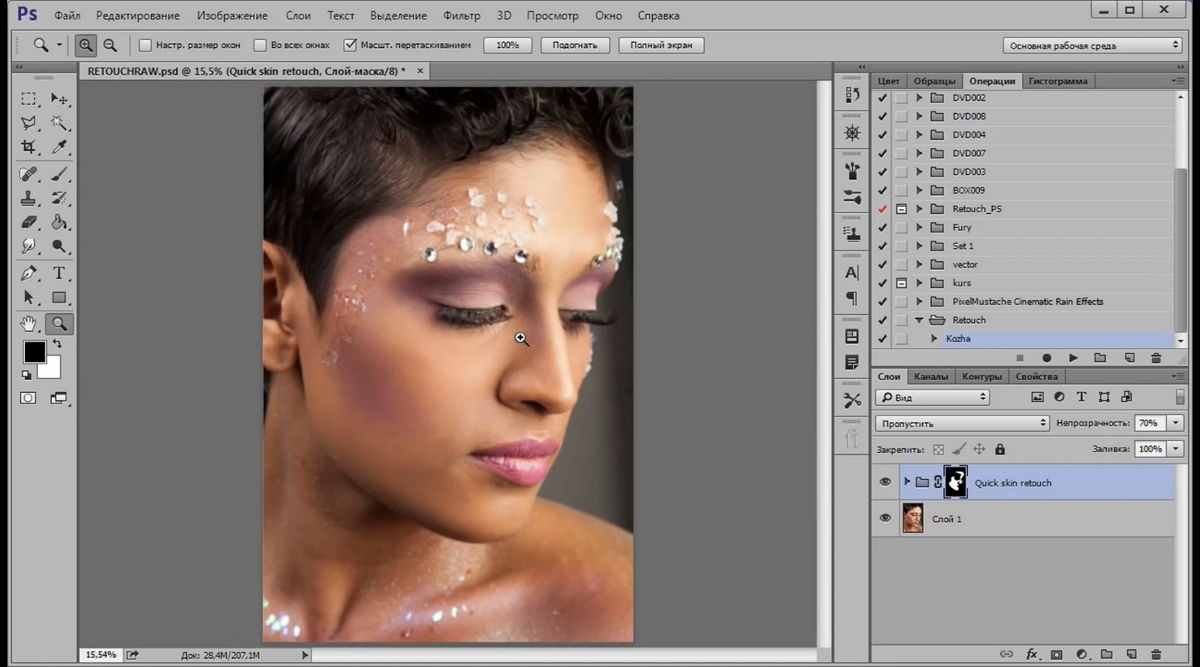Collapse the Retouch action set
This screenshot has height=667, width=1200.
tap(919, 320)
